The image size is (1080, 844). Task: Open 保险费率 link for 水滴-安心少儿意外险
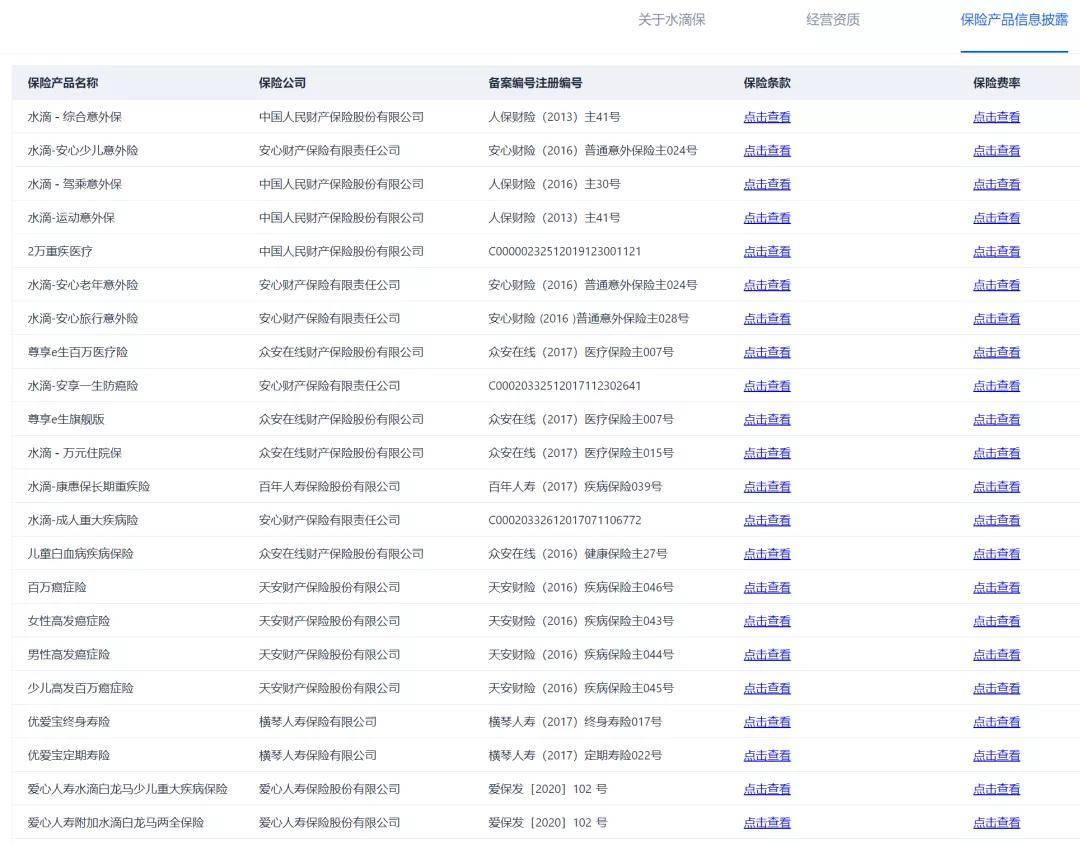click(x=996, y=151)
